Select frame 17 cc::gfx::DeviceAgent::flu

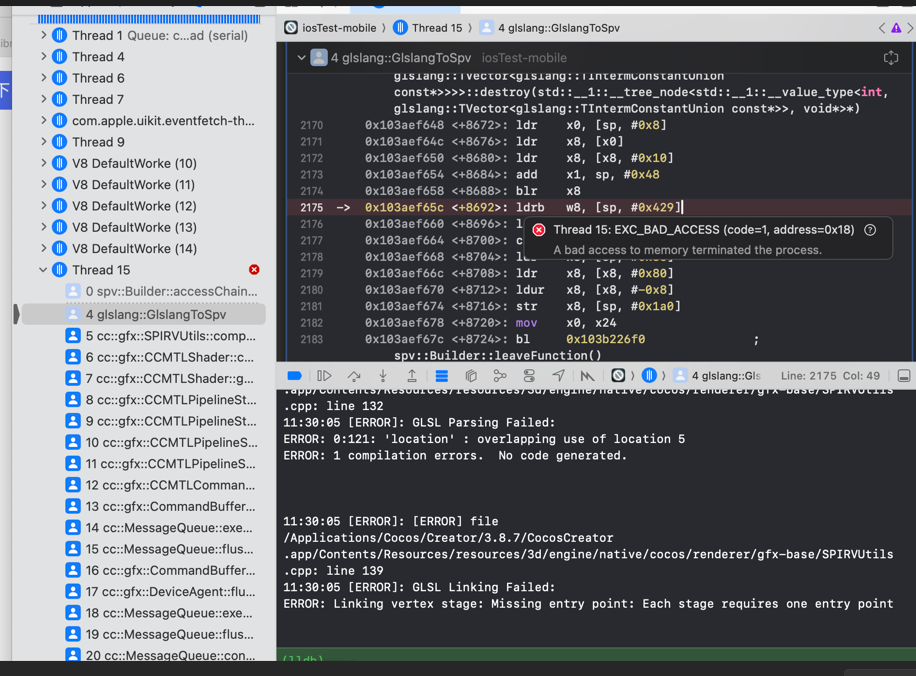click(161, 592)
